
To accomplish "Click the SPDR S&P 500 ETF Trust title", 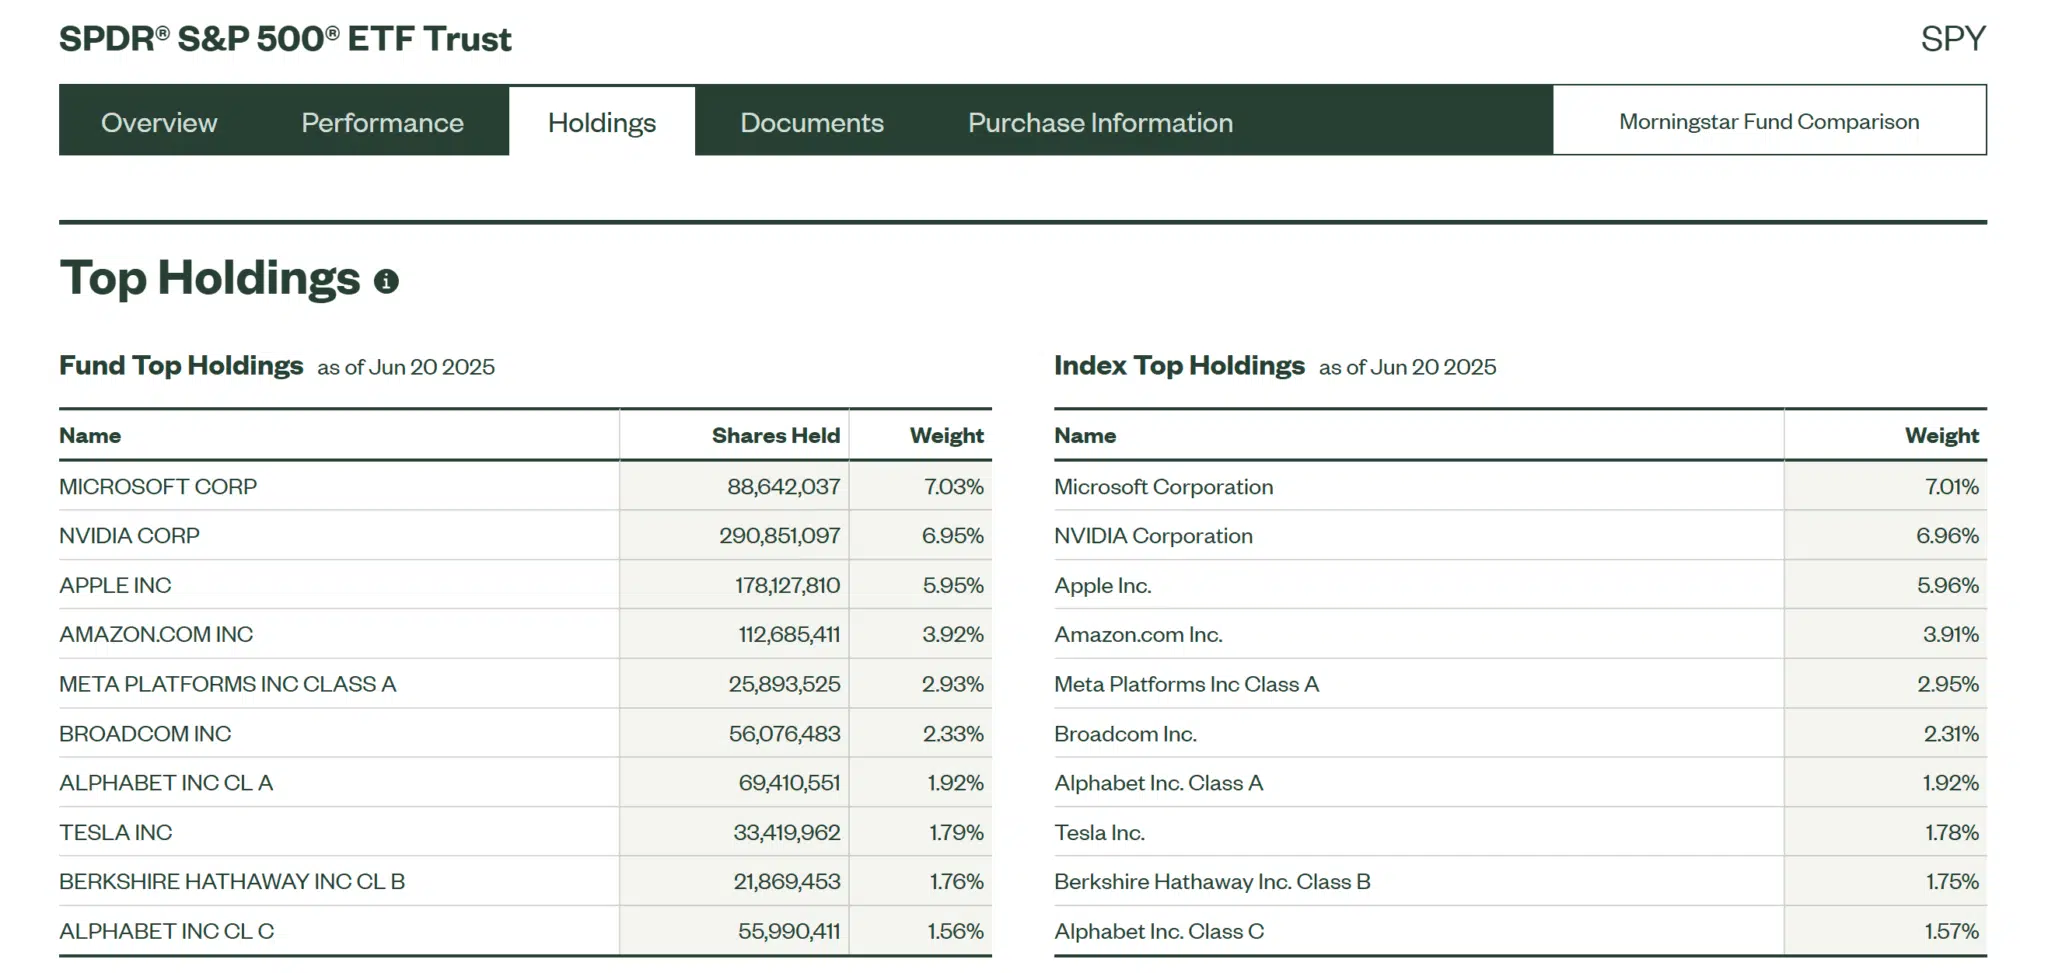I will [285, 39].
